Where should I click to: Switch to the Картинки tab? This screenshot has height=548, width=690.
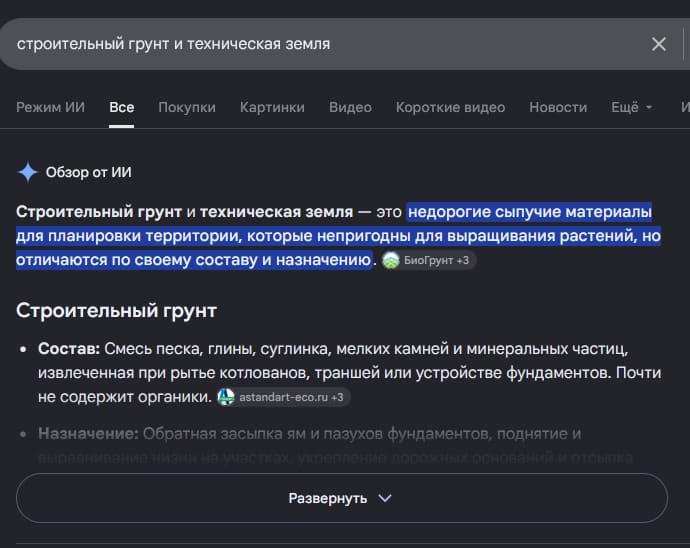(272, 107)
